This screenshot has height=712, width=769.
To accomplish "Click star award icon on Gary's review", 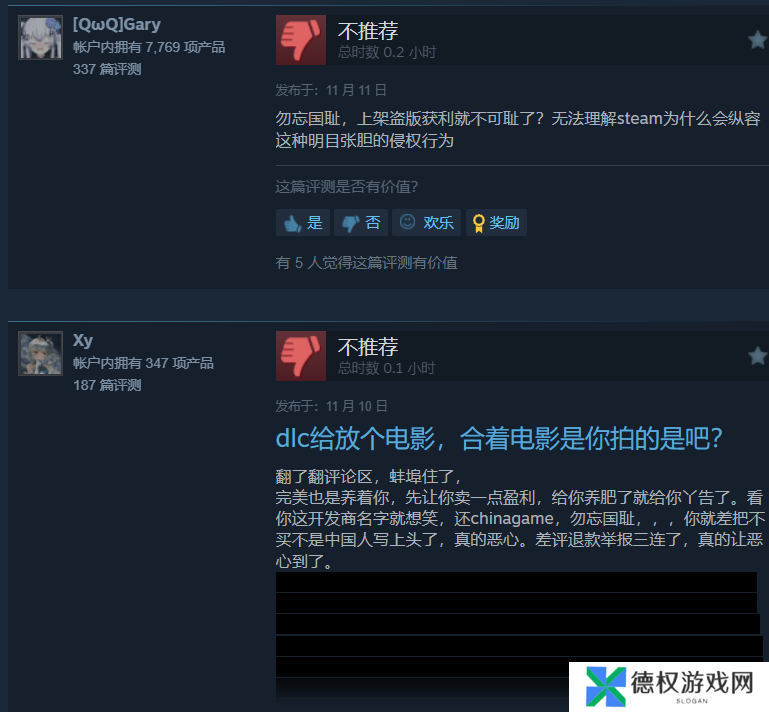I will tap(758, 40).
